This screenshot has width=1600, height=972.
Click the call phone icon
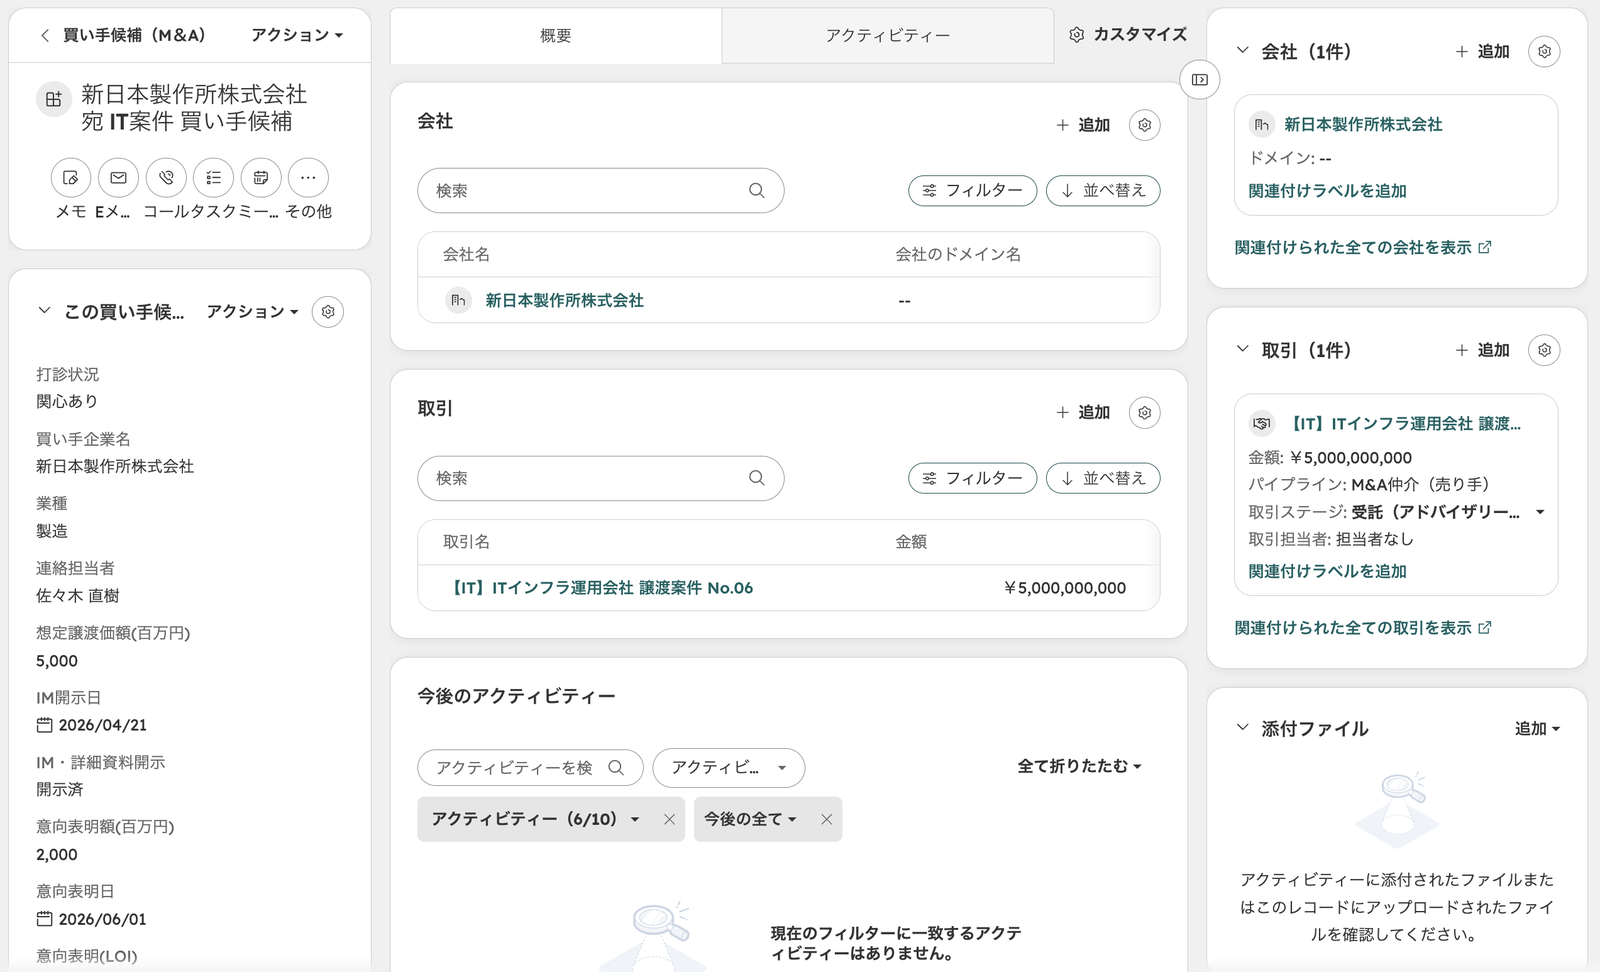[166, 178]
